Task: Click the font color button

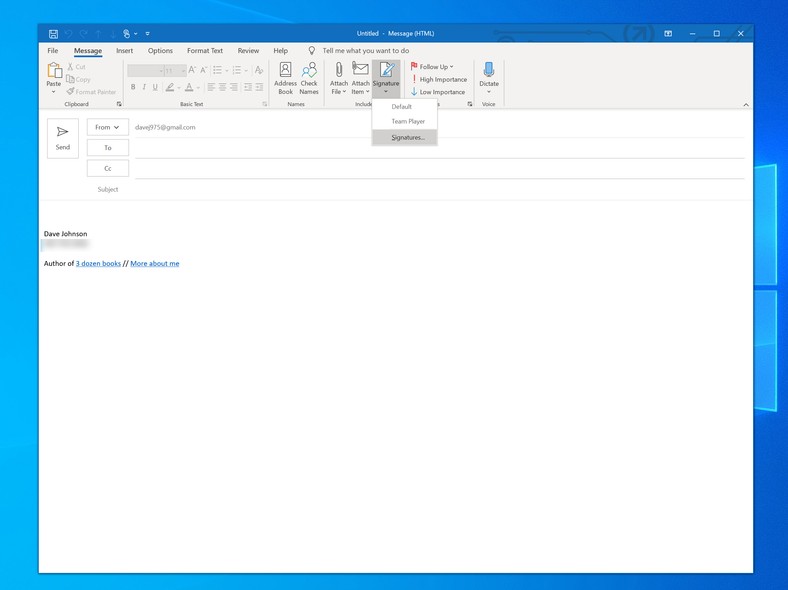Action: [189, 87]
